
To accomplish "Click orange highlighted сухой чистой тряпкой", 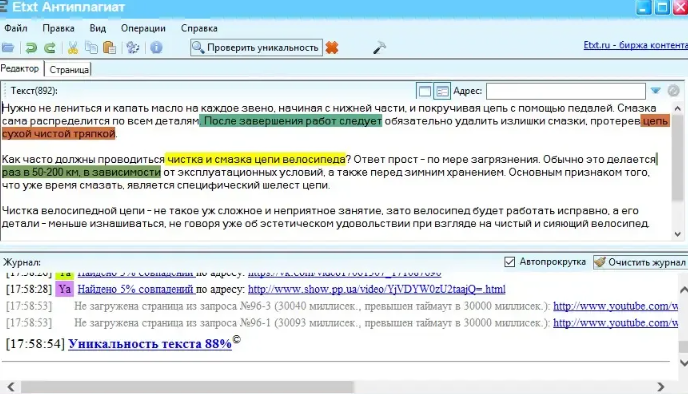I will (58, 133).
